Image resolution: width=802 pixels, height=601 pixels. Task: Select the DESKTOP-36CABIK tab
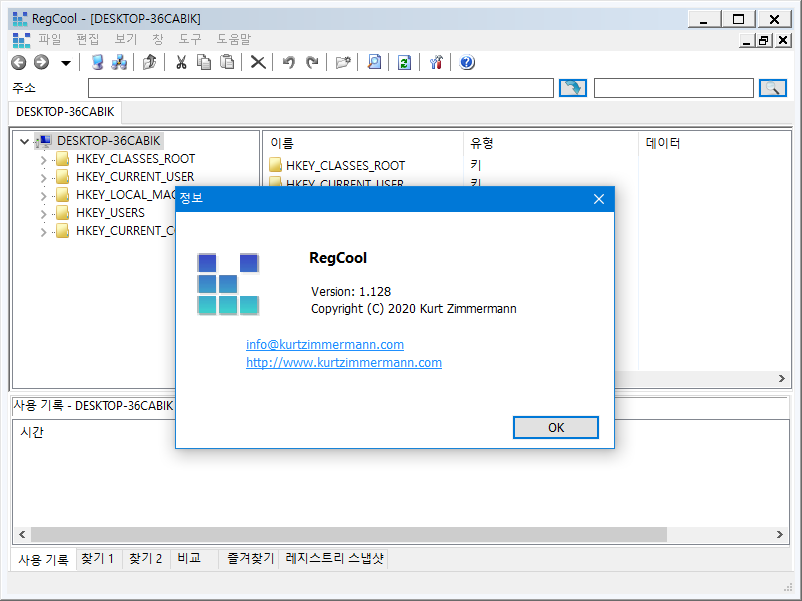coord(65,112)
